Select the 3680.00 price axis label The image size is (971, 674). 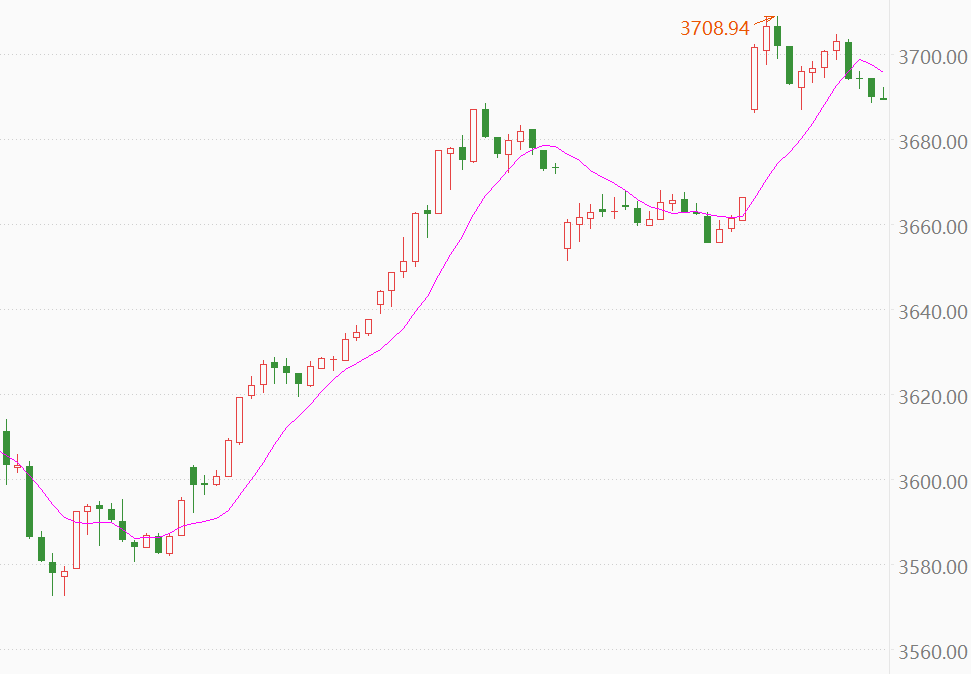click(932, 141)
